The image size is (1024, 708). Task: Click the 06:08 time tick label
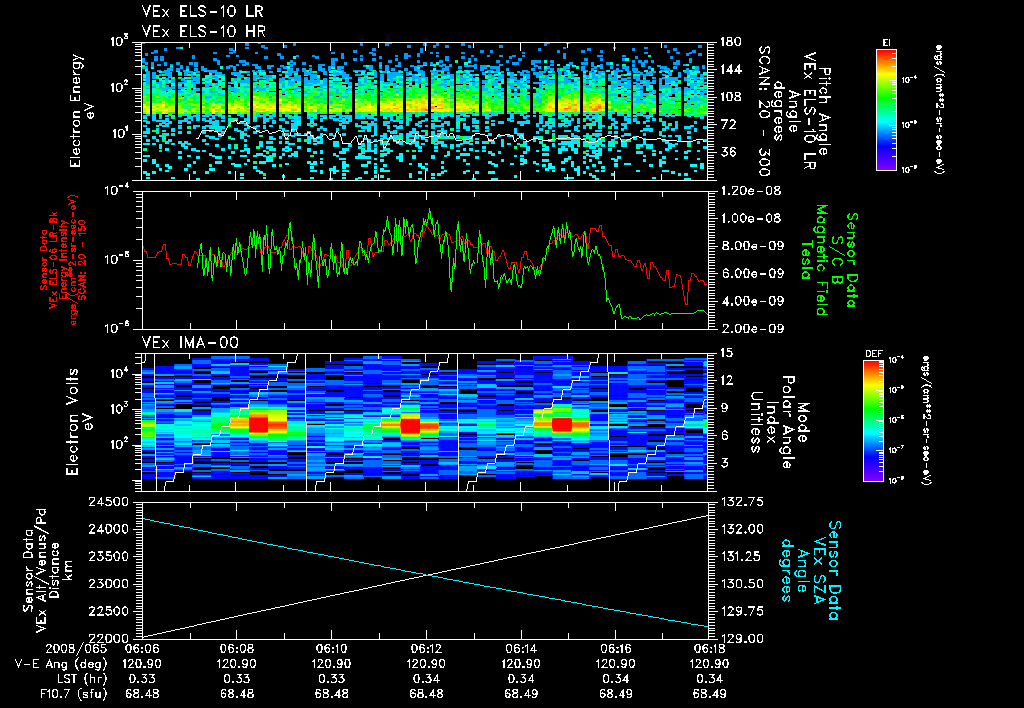tap(236, 650)
